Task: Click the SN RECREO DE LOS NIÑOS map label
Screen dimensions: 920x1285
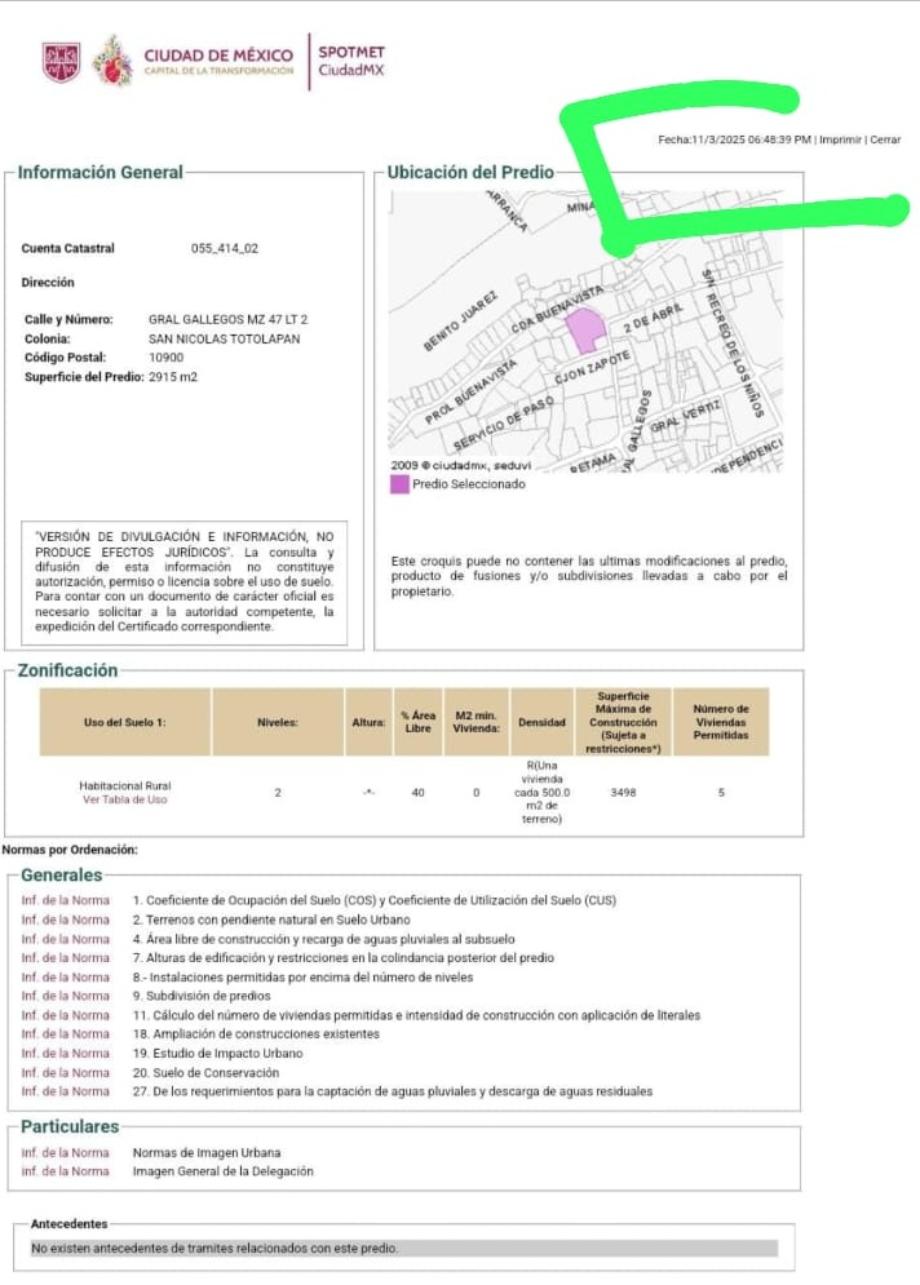Action: 733,342
